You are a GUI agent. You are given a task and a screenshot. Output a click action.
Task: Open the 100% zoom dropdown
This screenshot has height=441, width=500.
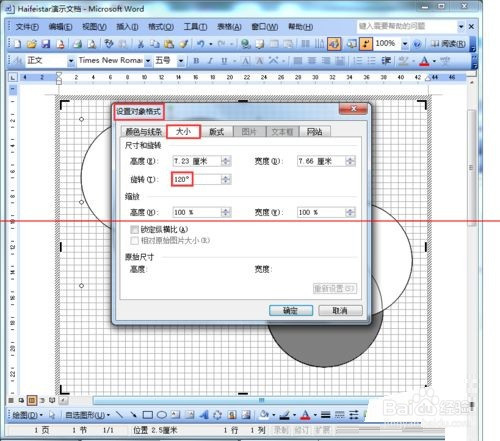405,44
